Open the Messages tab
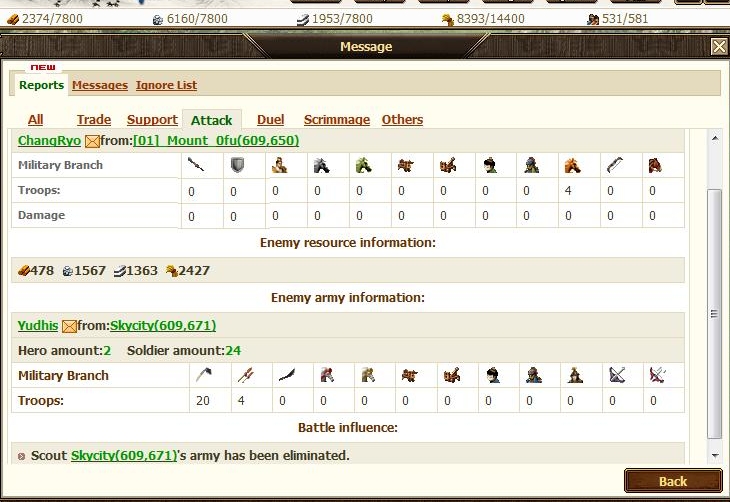 pos(100,85)
